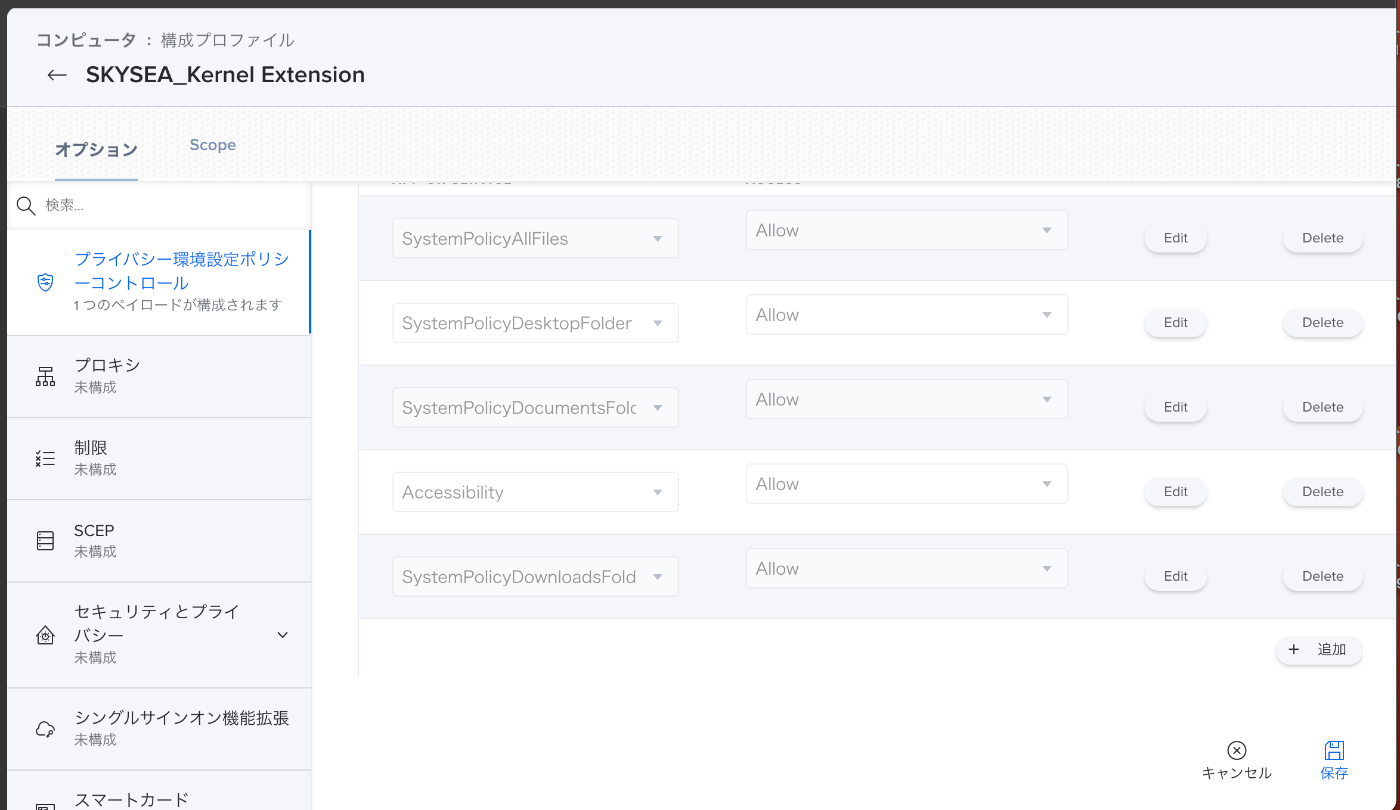Select シングルサインオン機能拡張 payload item
Screen dimensions: 1400x810
[x=159, y=729]
